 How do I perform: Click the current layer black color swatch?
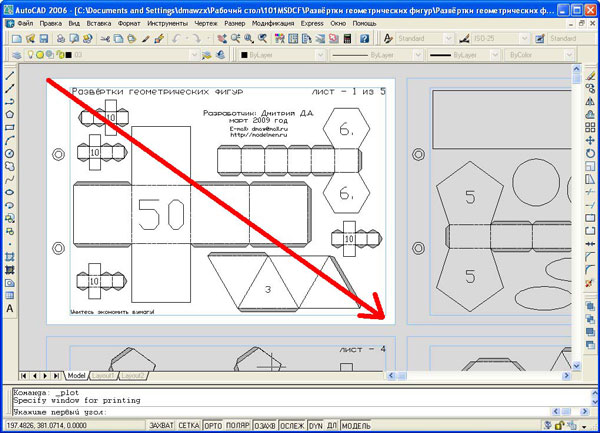(69, 55)
